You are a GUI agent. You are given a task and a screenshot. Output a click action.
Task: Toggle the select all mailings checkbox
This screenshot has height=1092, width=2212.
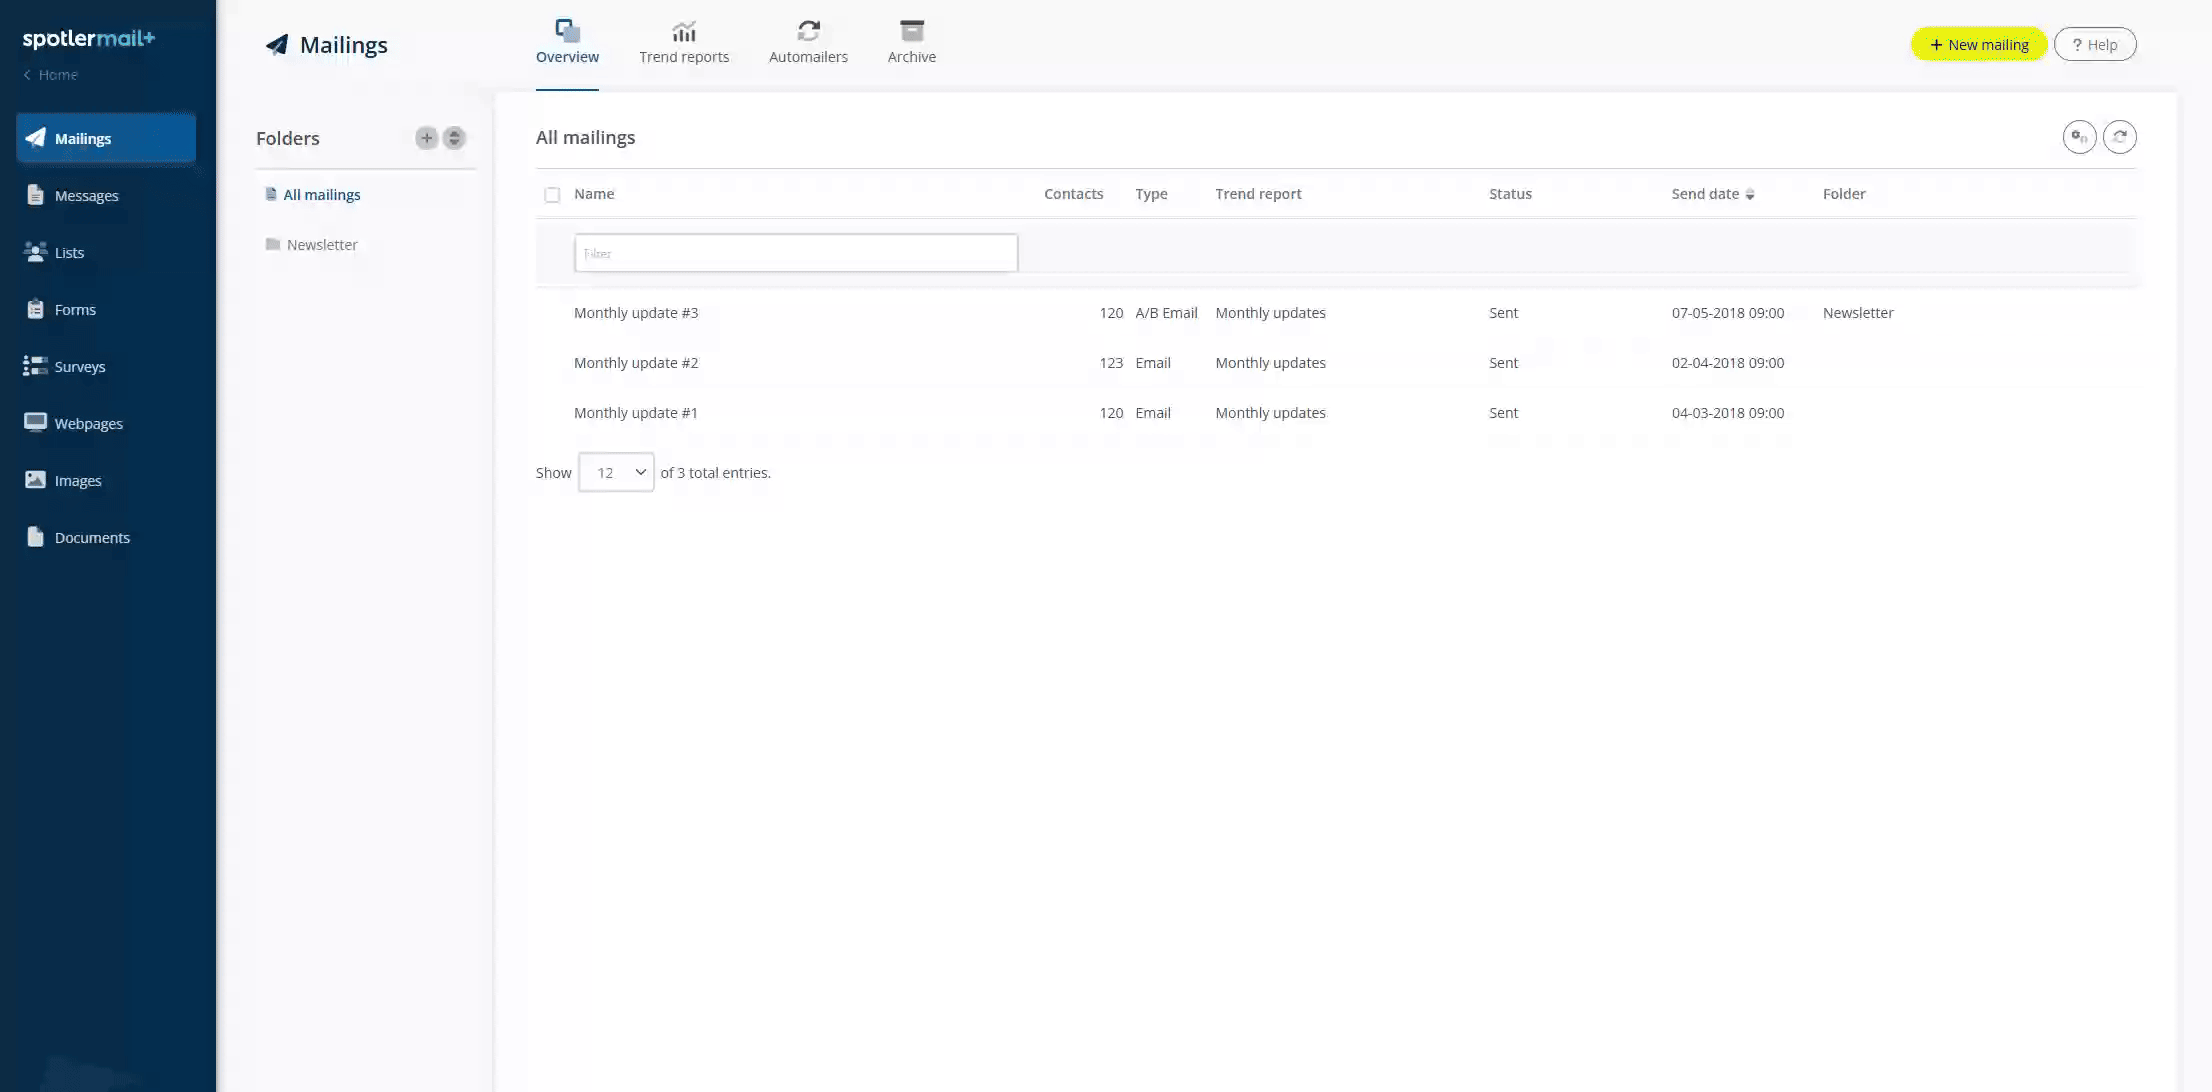(552, 195)
